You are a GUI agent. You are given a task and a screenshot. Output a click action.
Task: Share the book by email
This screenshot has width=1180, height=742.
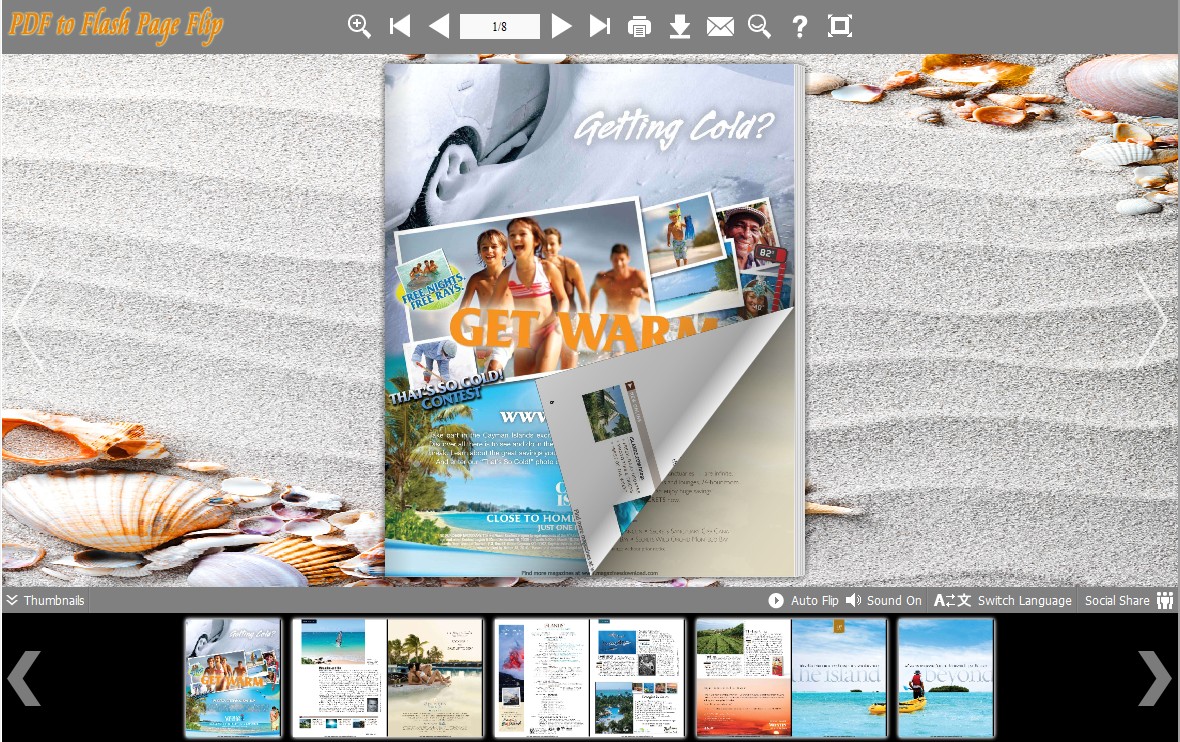pyautogui.click(x=720, y=27)
